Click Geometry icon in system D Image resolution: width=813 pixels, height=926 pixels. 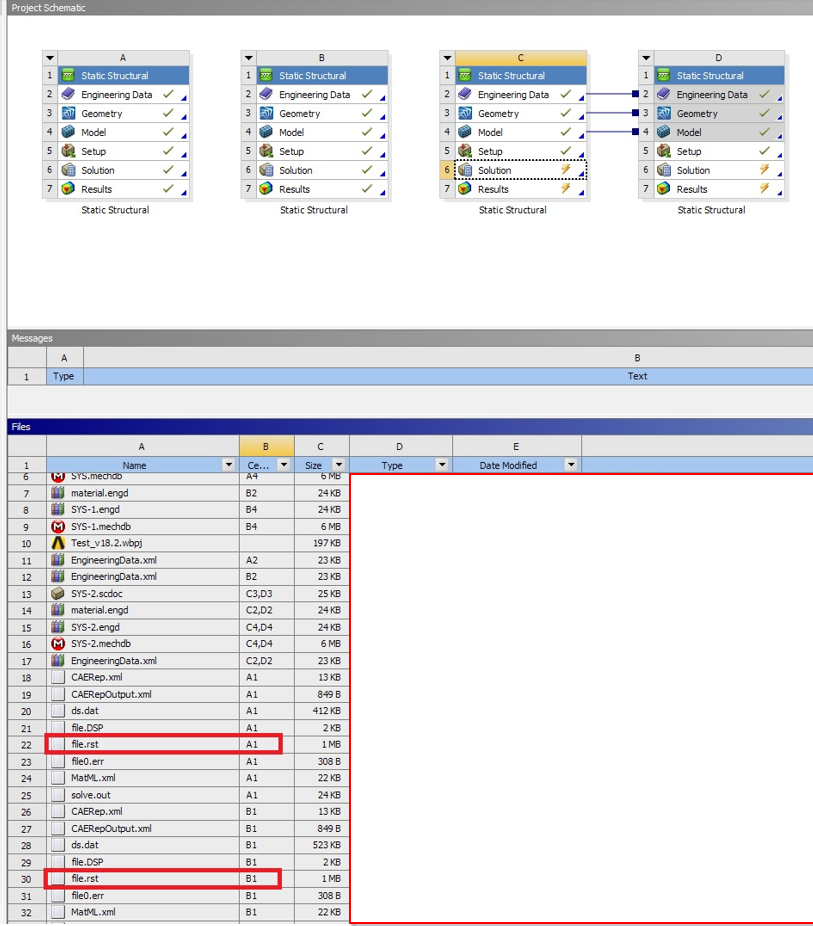(664, 113)
